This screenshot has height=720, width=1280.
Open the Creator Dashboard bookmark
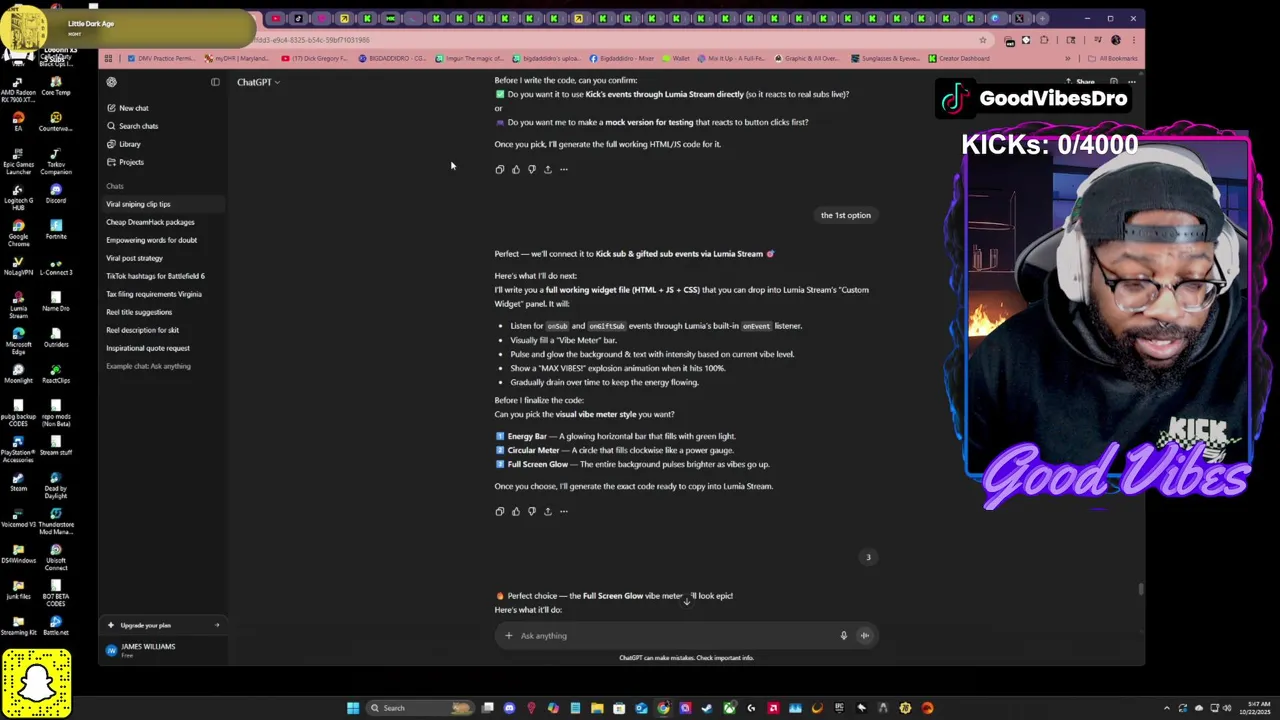point(958,58)
